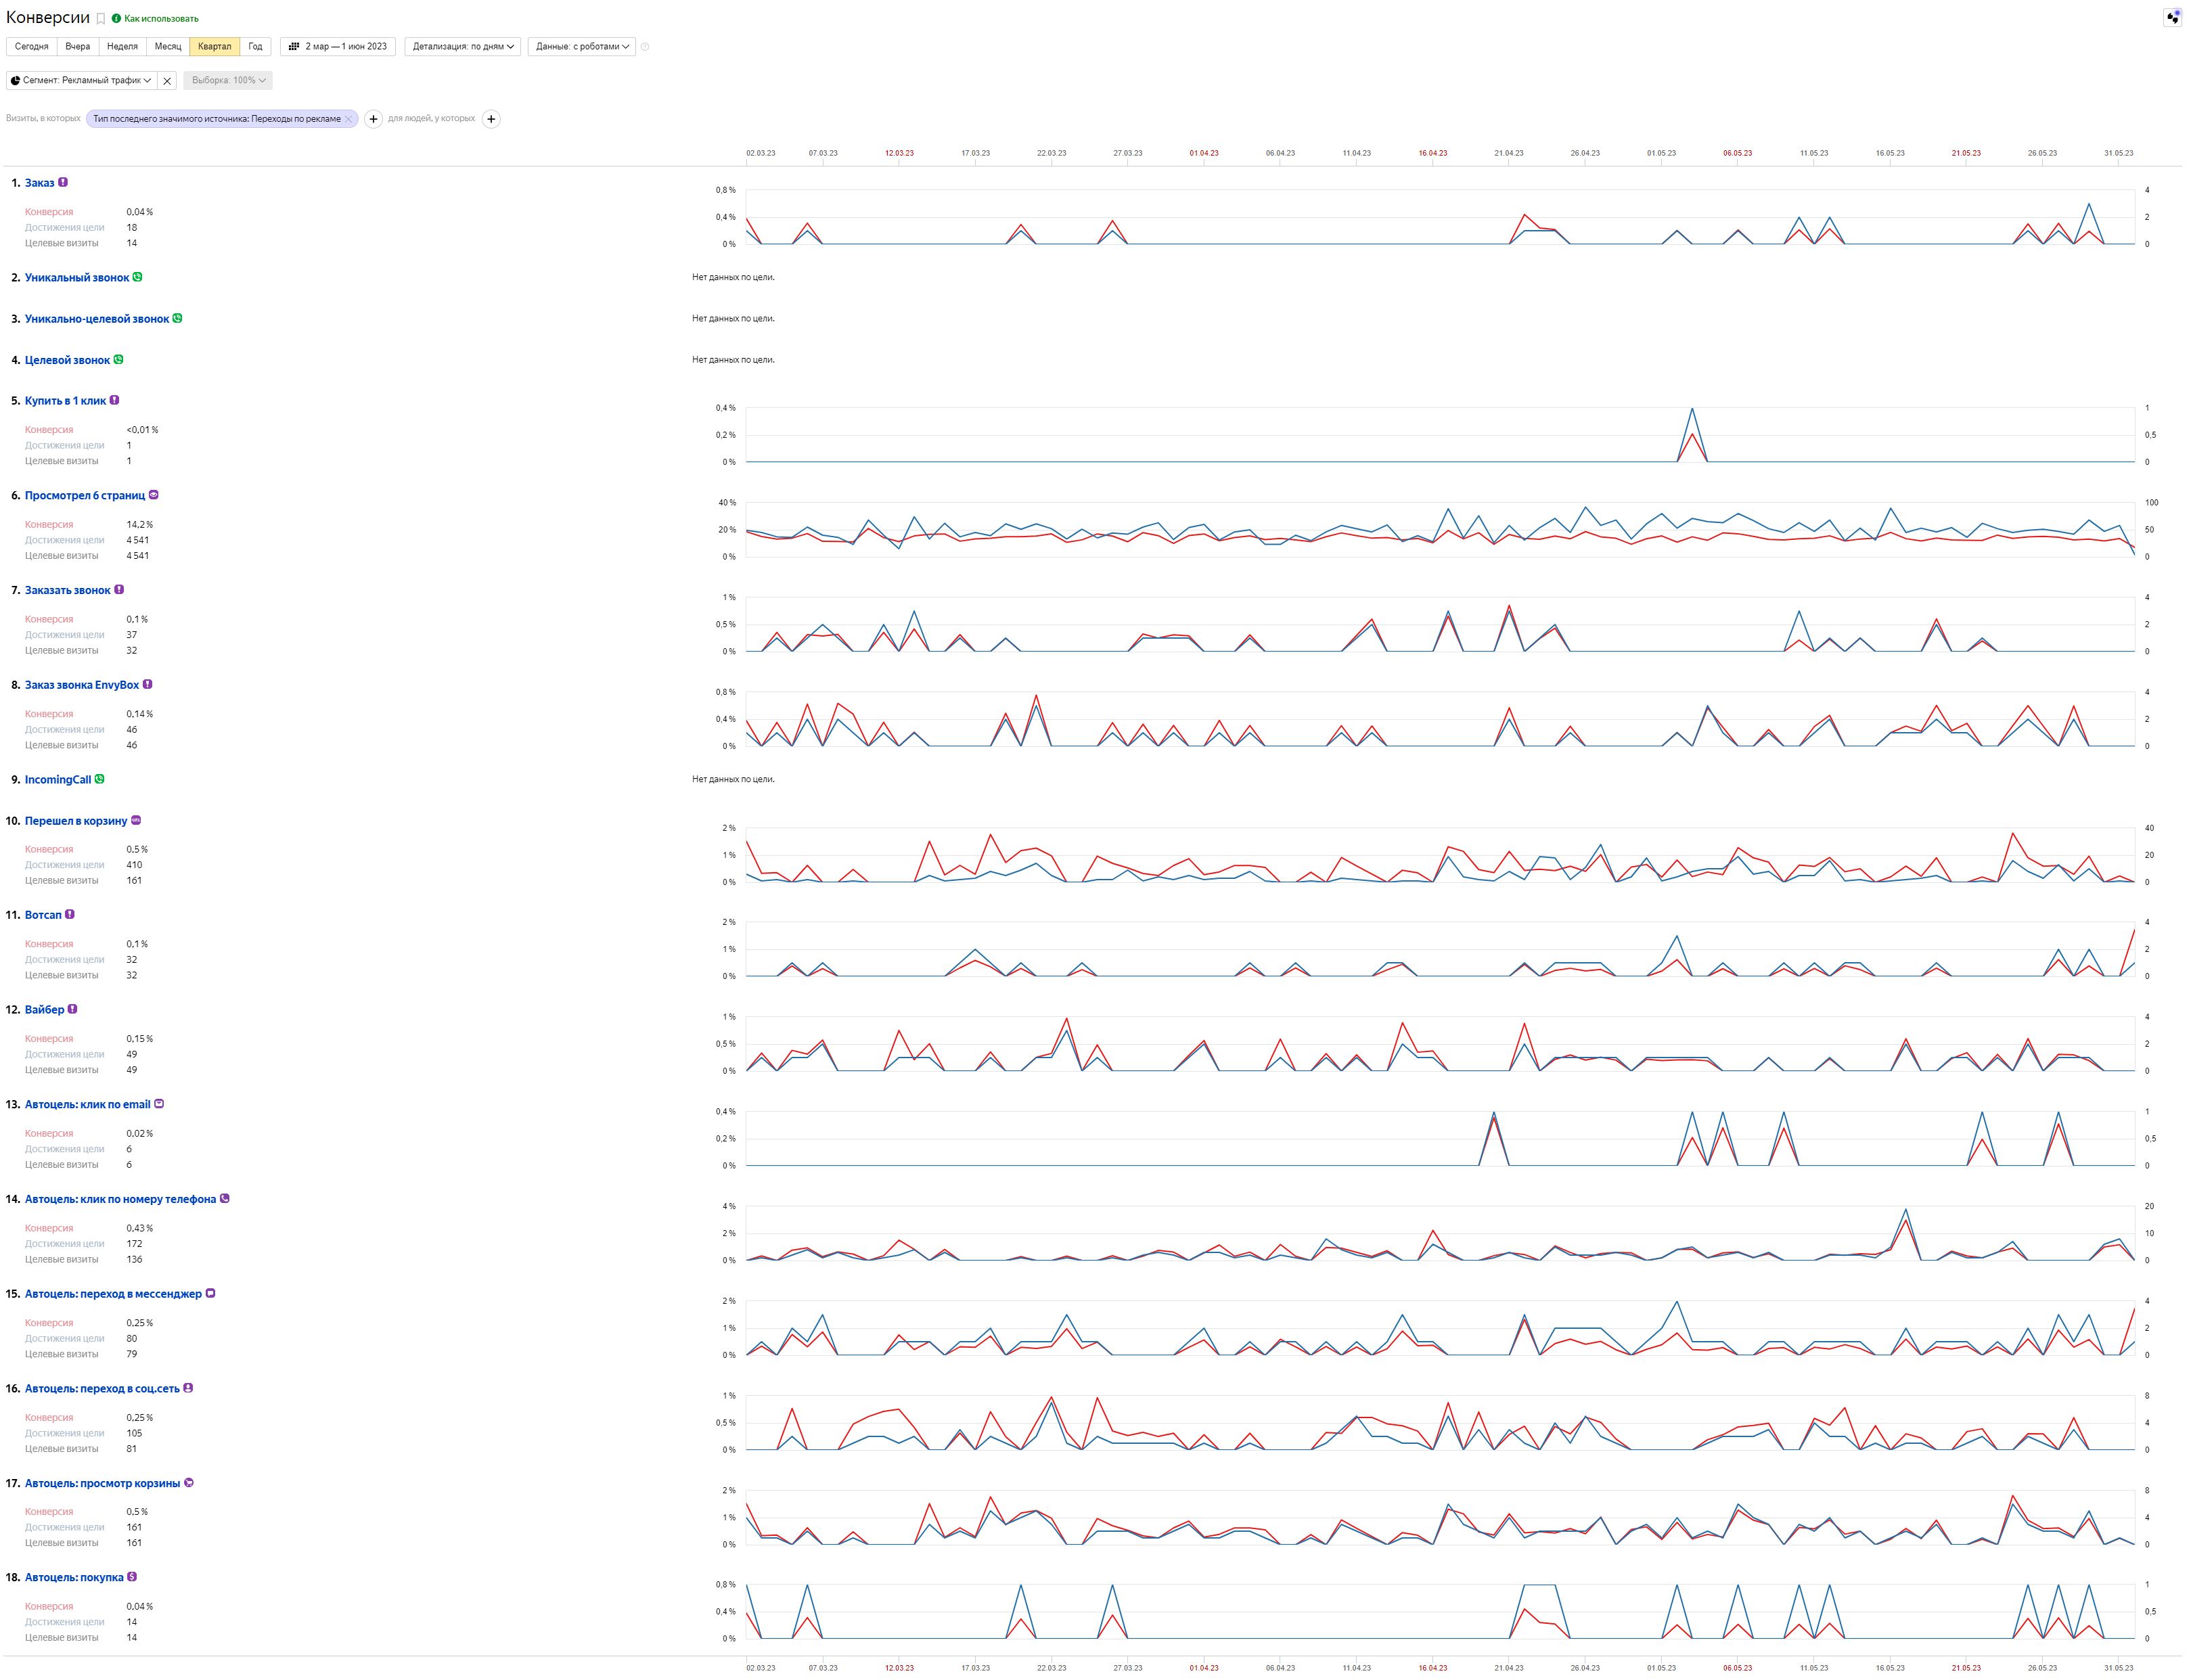Click the cart icon beside просмотр корзины
The width and height of the screenshot is (2191, 1680).
190,1483
